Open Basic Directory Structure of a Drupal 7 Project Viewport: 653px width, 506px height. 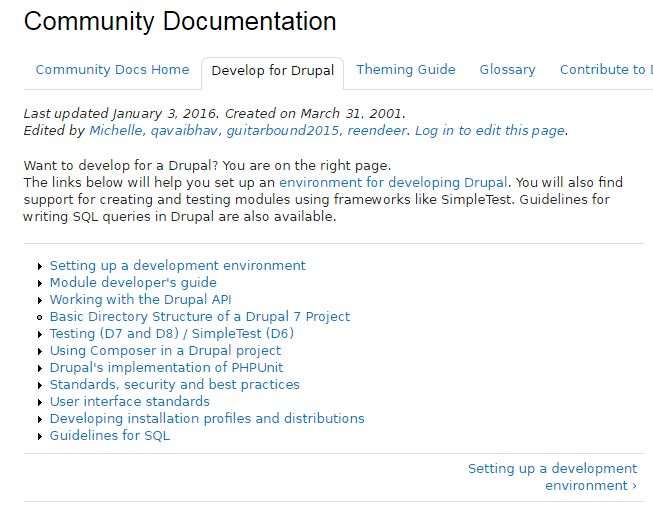pos(200,317)
